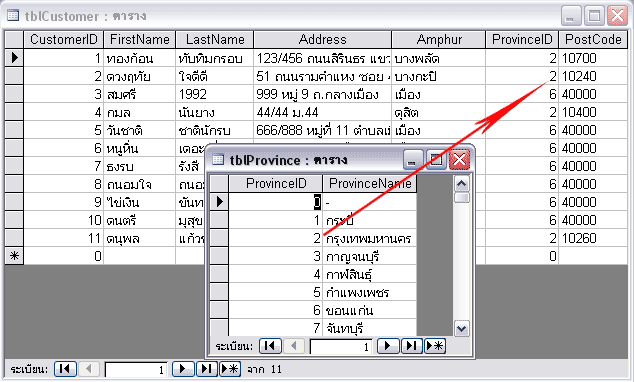The width and height of the screenshot is (634, 382).
Task: Go to previous record in tblCustomer navigator
Action: click(x=89, y=369)
